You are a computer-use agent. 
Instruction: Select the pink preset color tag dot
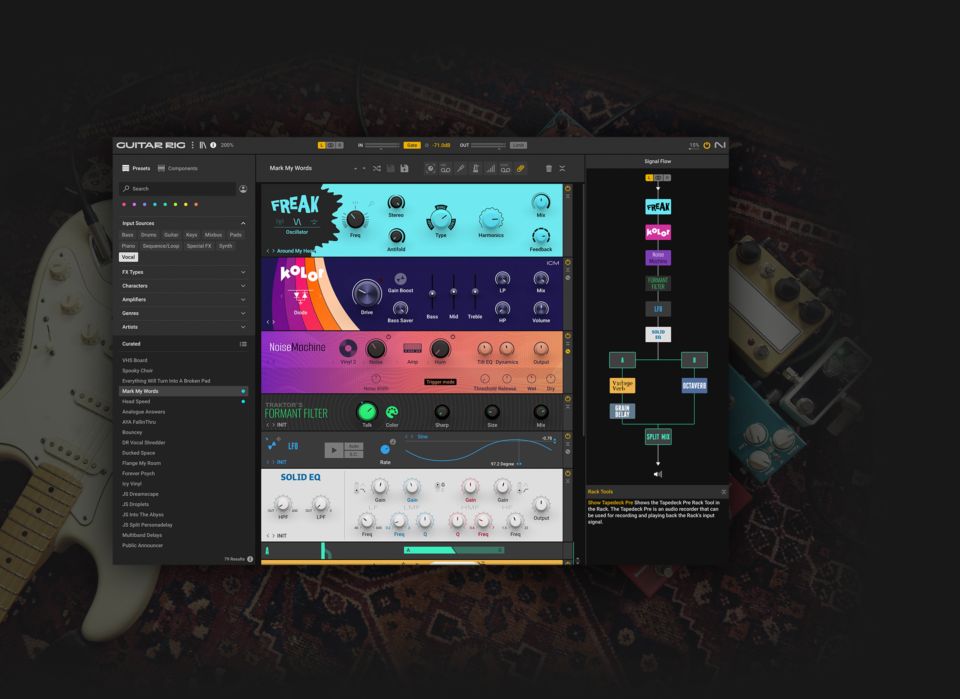coord(123,204)
